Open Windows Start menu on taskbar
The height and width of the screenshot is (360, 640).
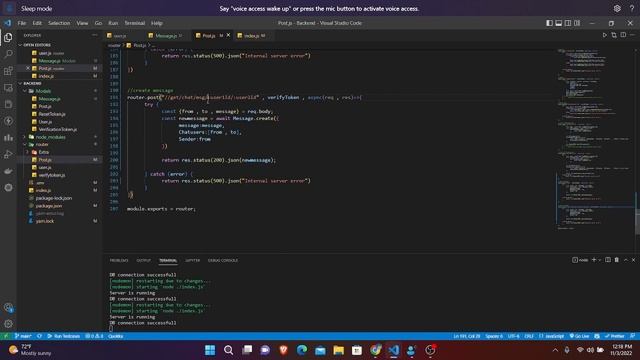point(210,350)
